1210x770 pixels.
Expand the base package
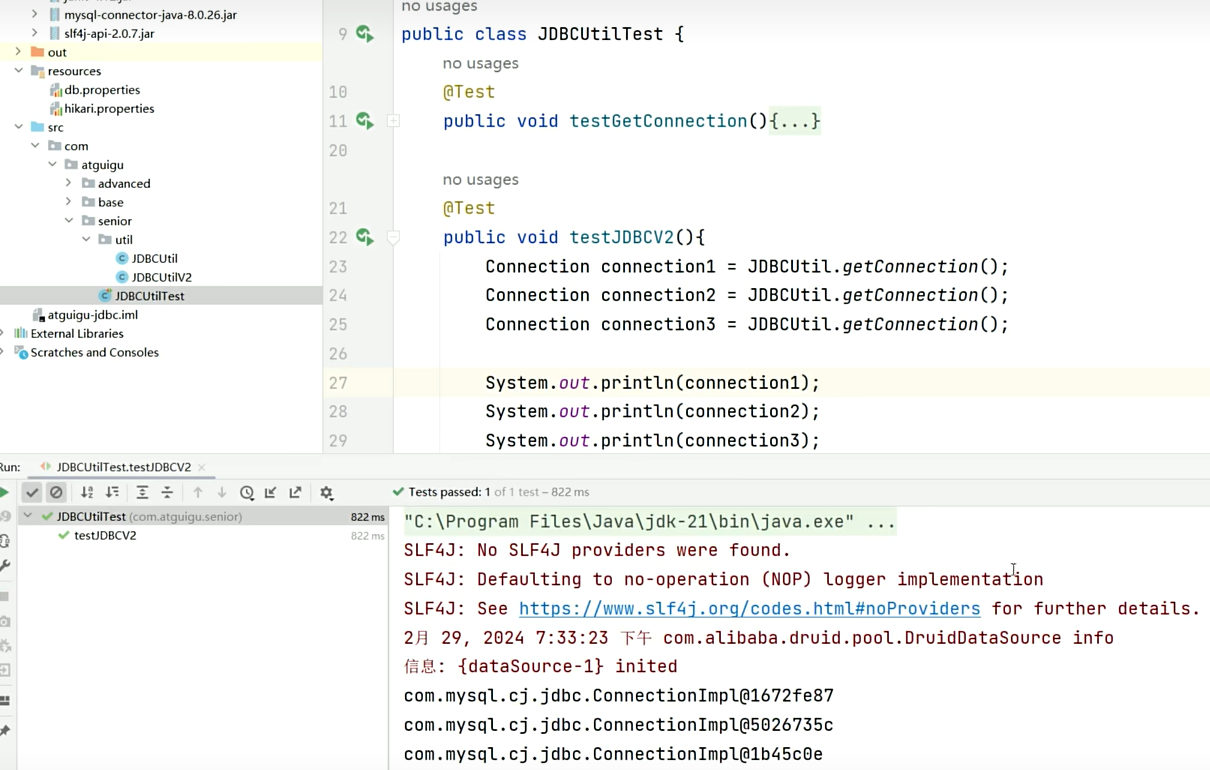(69, 202)
